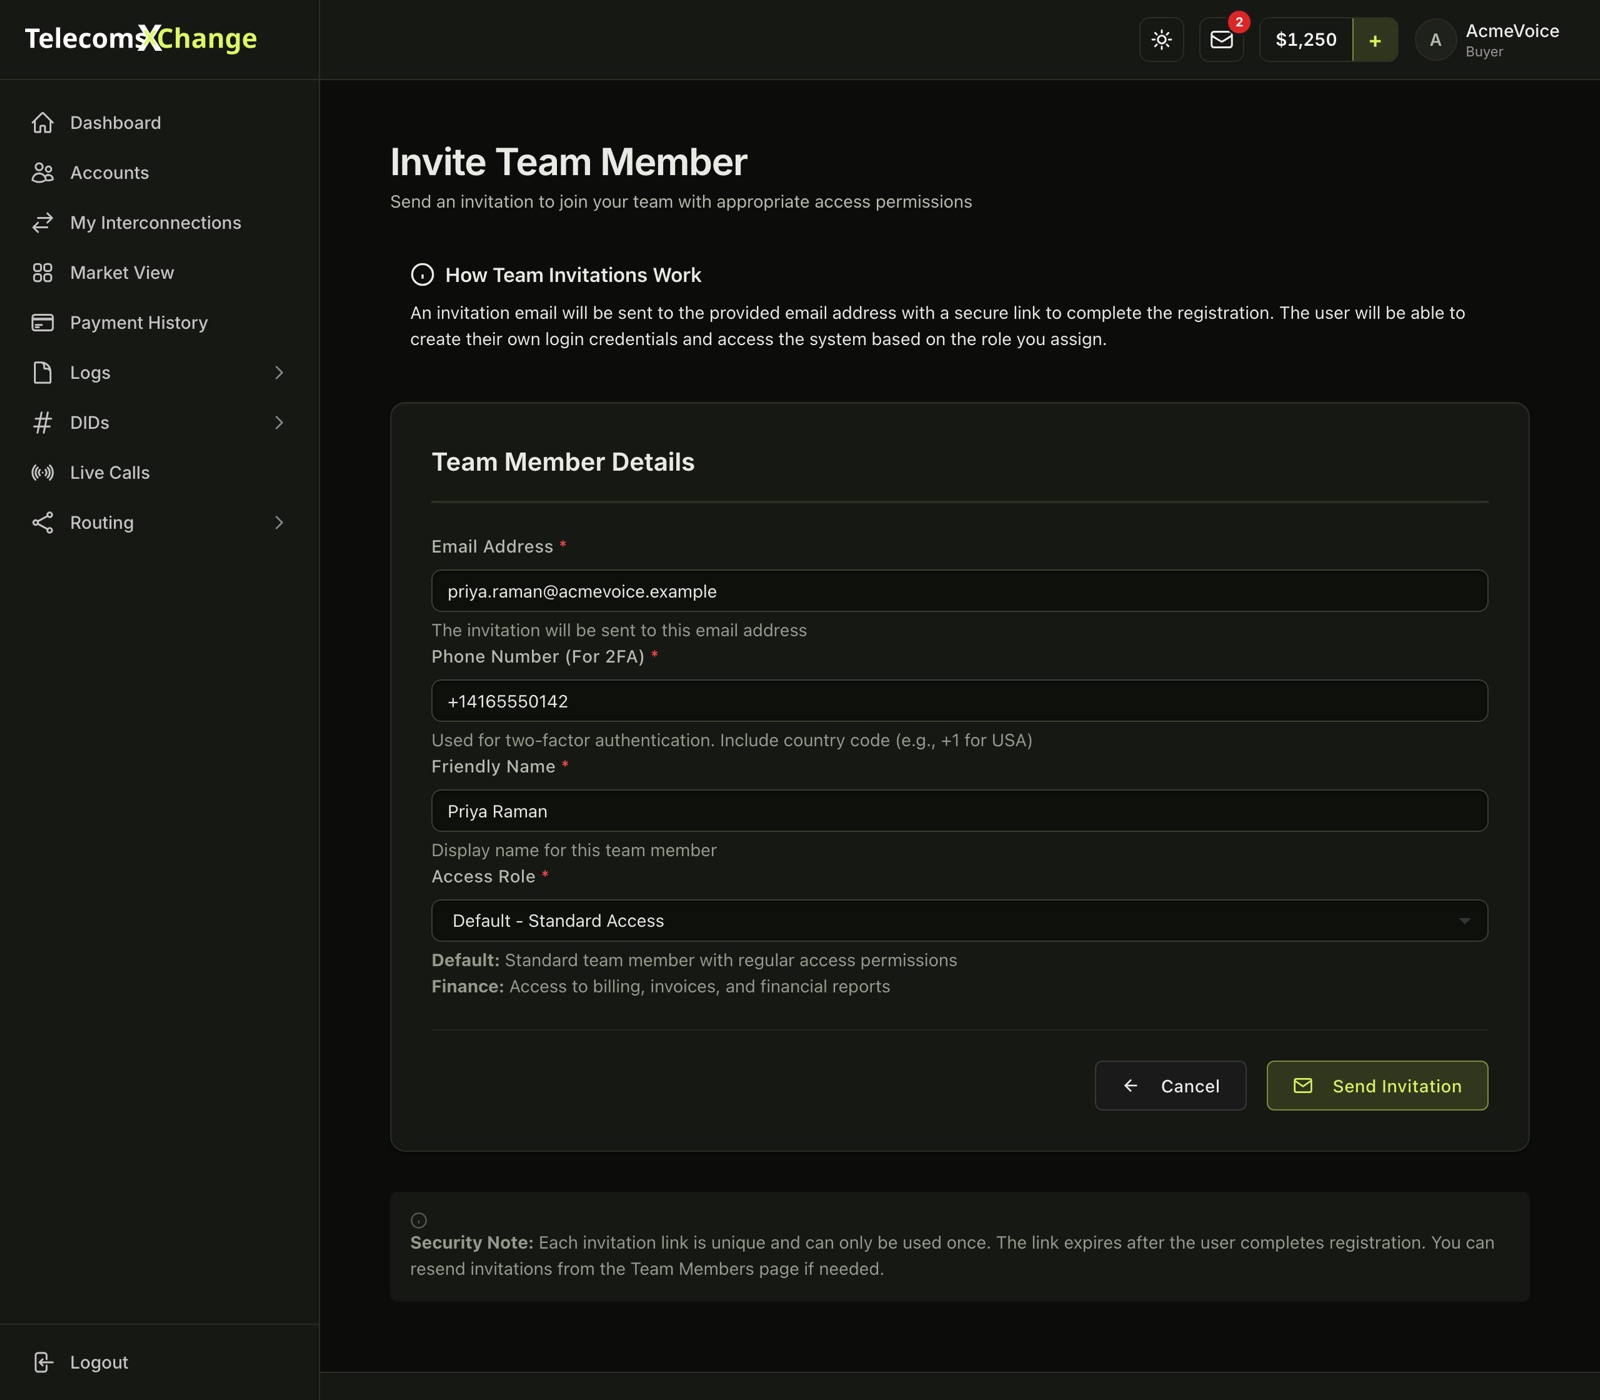Open the mail notifications icon
The image size is (1600, 1400).
pyautogui.click(x=1221, y=40)
